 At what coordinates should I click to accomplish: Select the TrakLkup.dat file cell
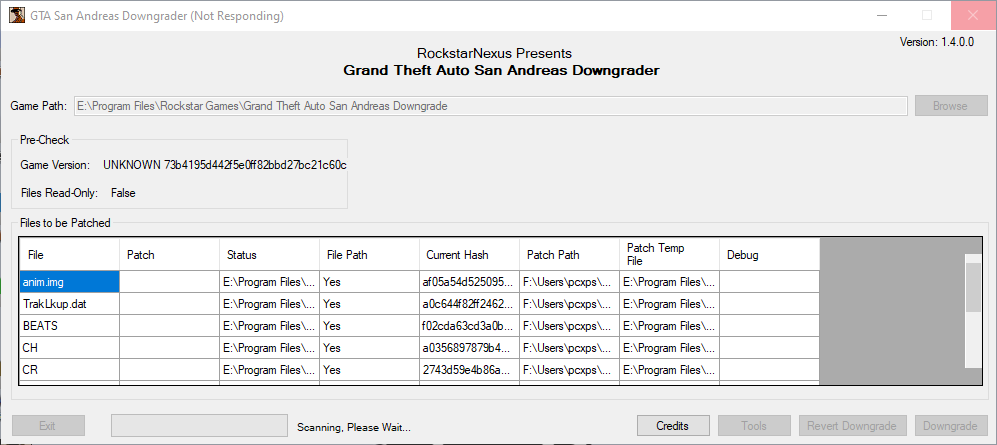pyautogui.click(x=69, y=304)
